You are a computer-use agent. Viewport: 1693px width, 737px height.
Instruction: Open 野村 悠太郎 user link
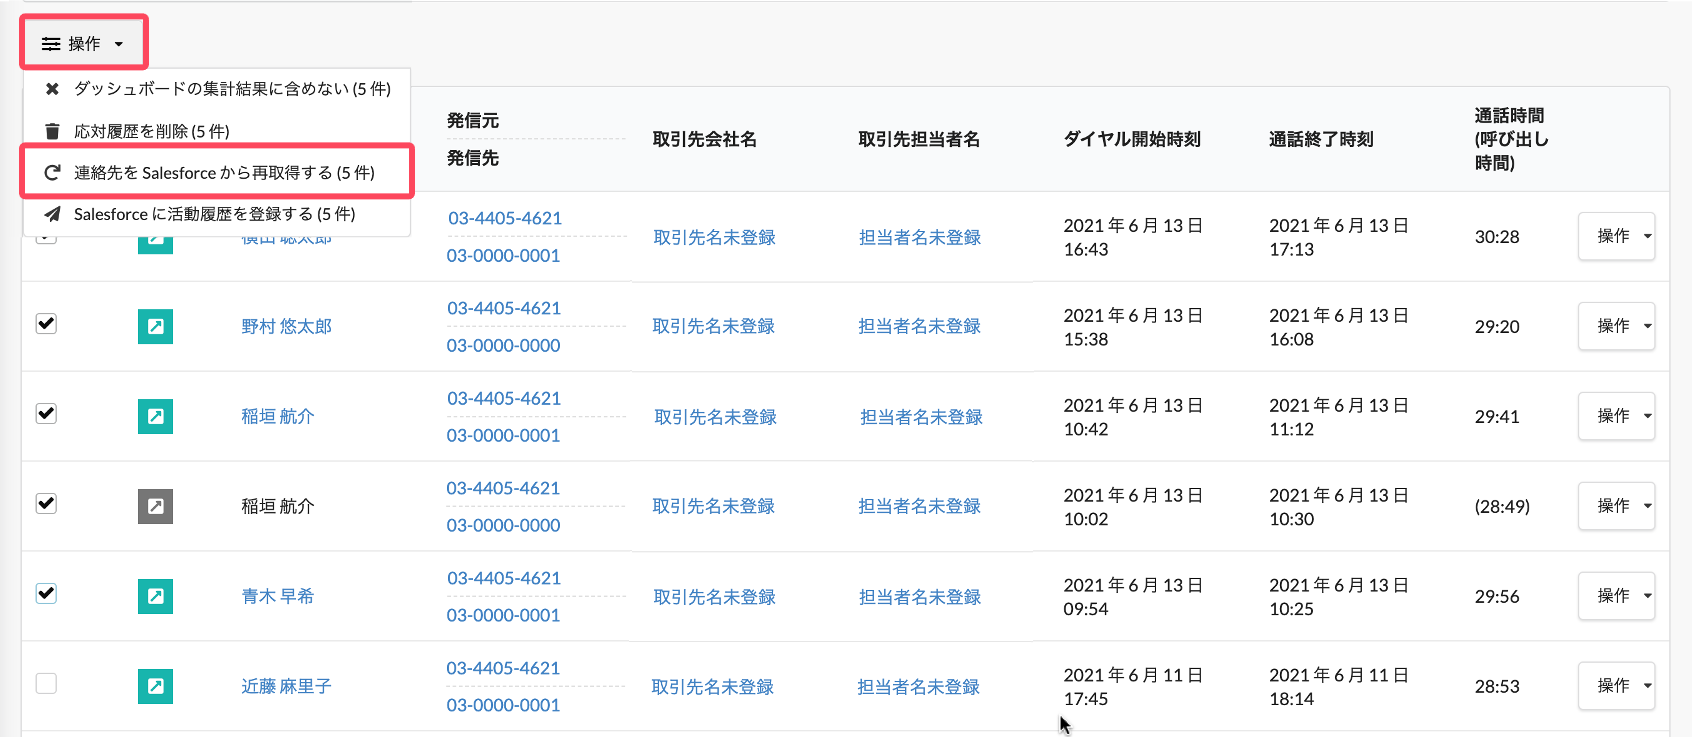coord(286,326)
